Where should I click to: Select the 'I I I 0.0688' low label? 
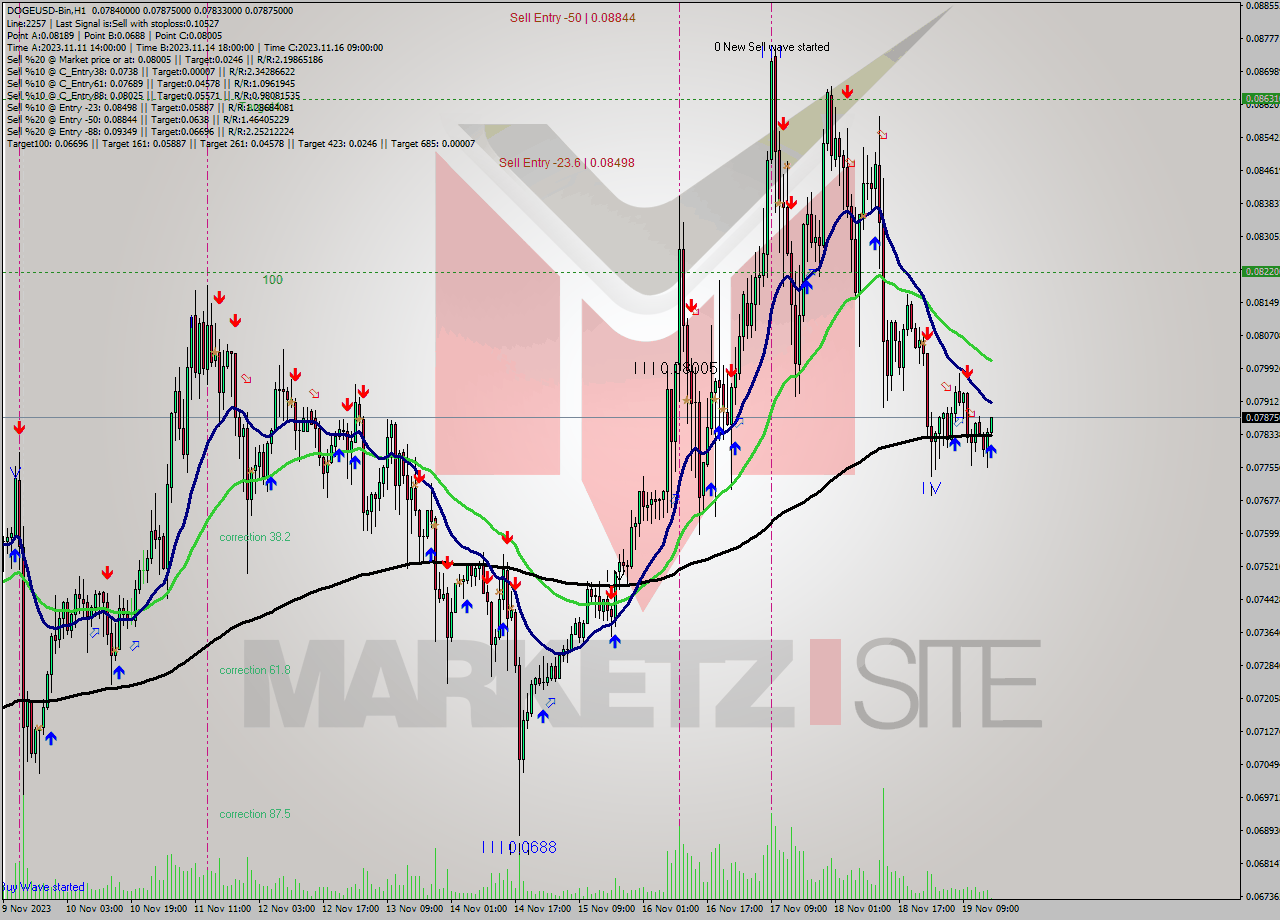click(519, 847)
